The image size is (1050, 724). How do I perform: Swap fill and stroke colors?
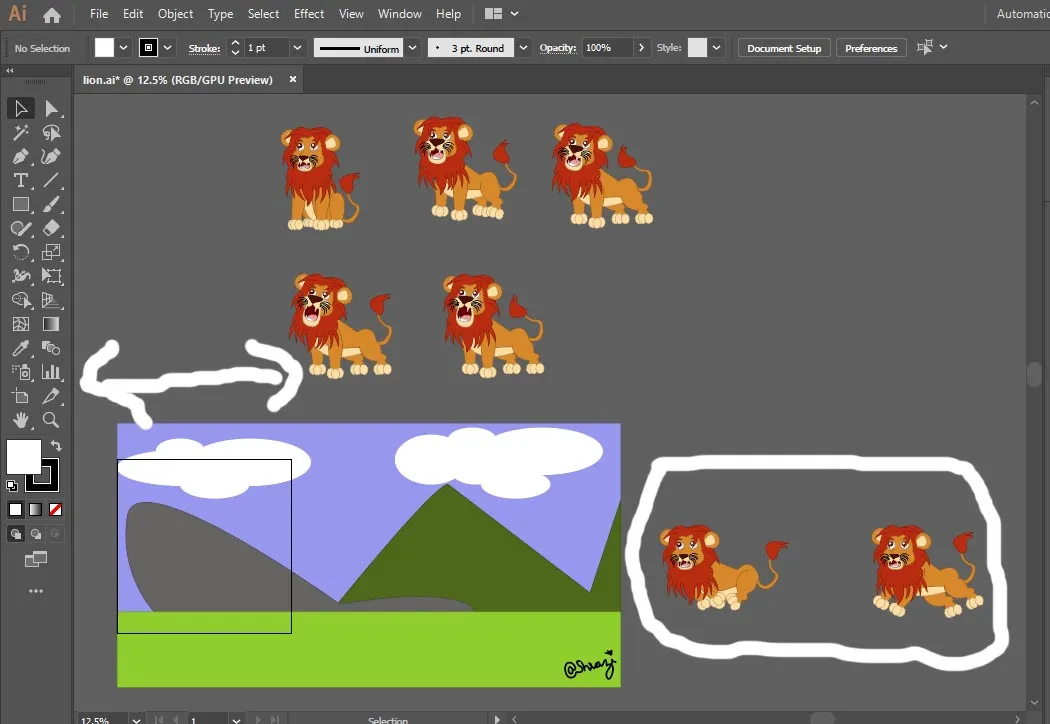pos(56,445)
